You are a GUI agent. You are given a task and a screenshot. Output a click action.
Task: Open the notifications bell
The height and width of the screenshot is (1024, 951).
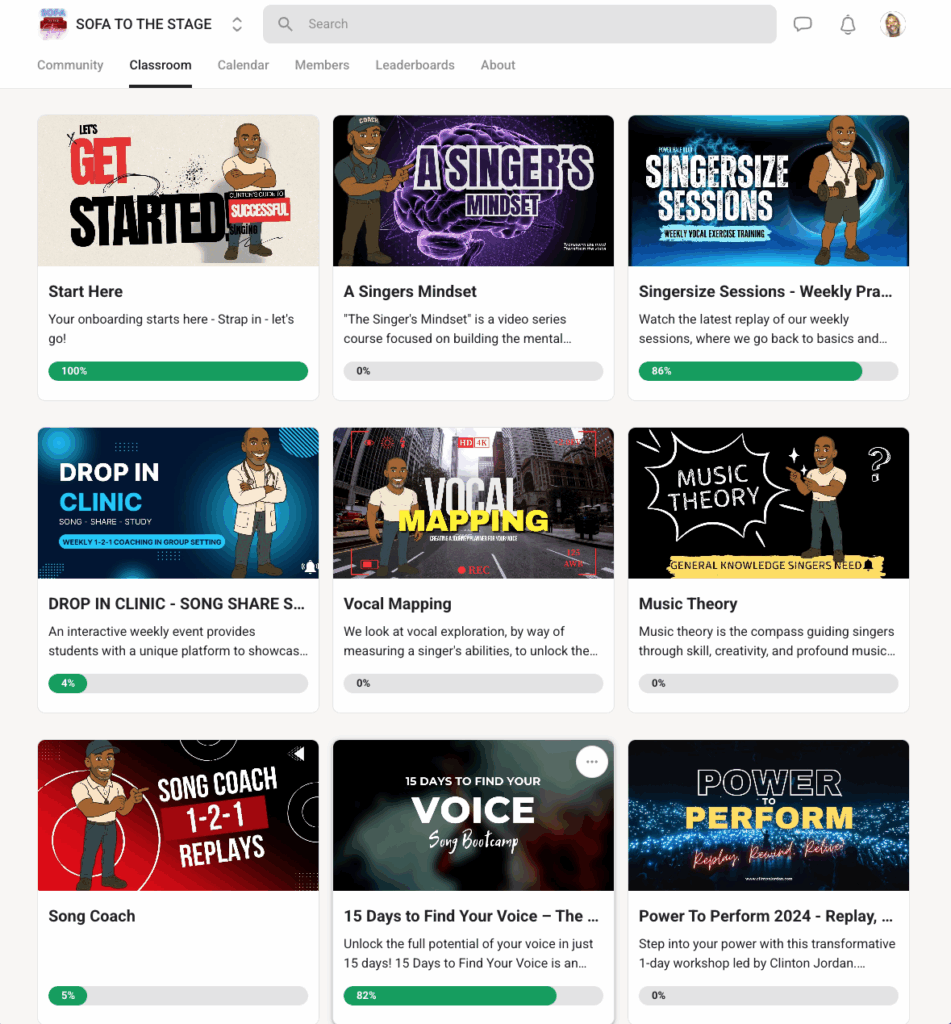(848, 25)
